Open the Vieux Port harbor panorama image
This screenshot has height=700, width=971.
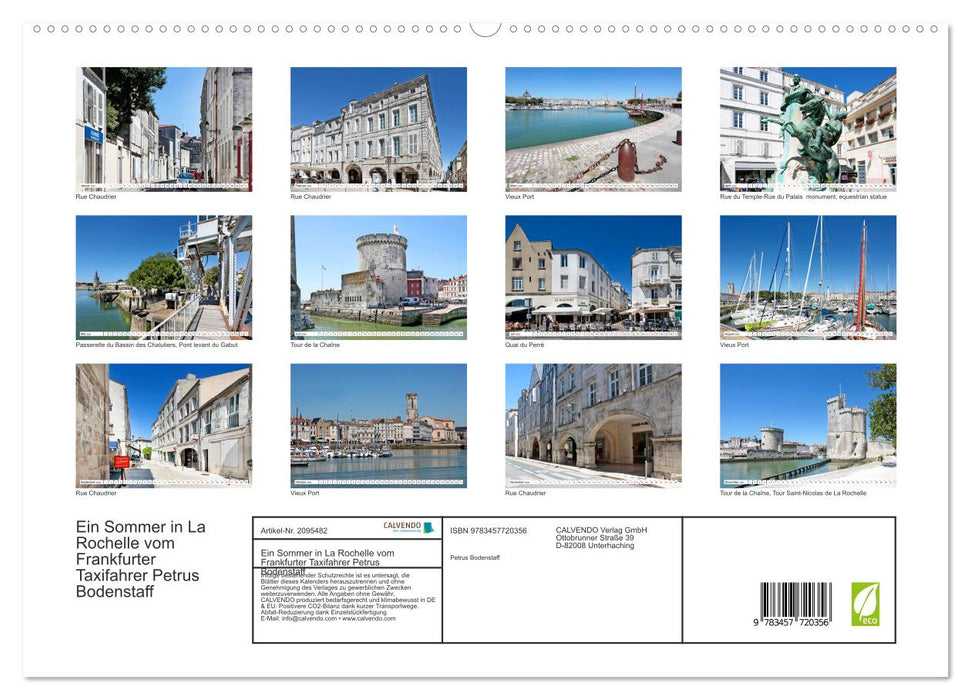click(x=593, y=128)
